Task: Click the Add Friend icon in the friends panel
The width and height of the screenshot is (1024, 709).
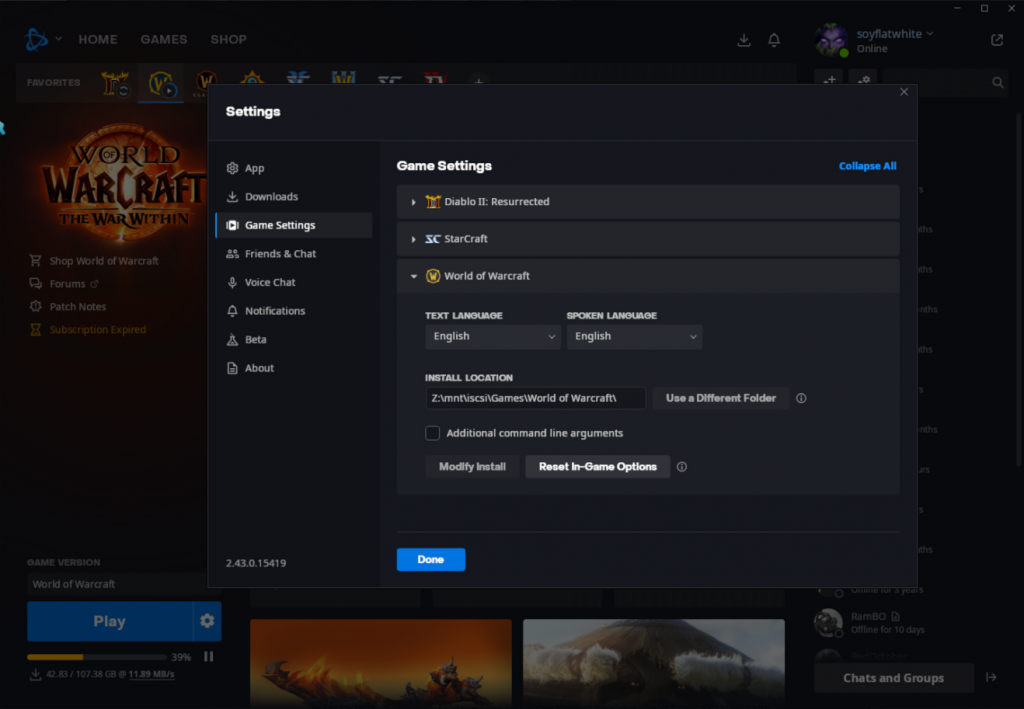Action: tap(830, 81)
